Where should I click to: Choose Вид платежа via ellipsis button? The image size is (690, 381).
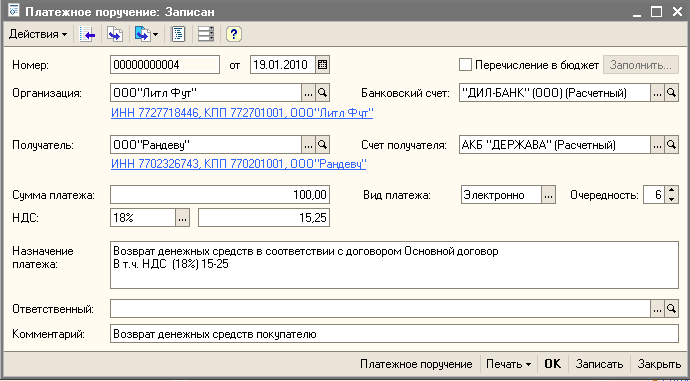point(548,195)
